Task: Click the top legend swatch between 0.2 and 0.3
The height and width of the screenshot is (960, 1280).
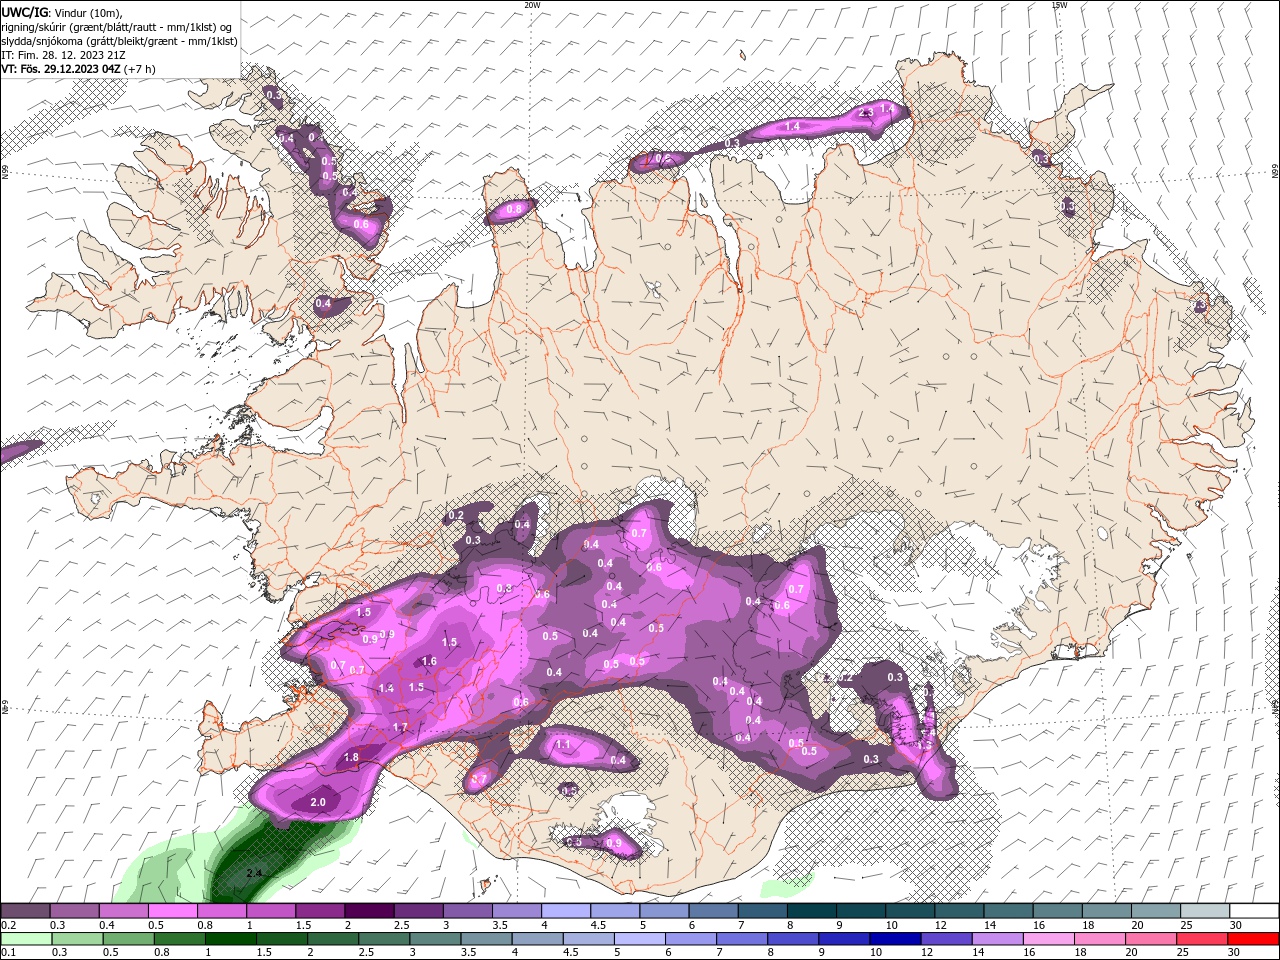Action: coord(26,911)
